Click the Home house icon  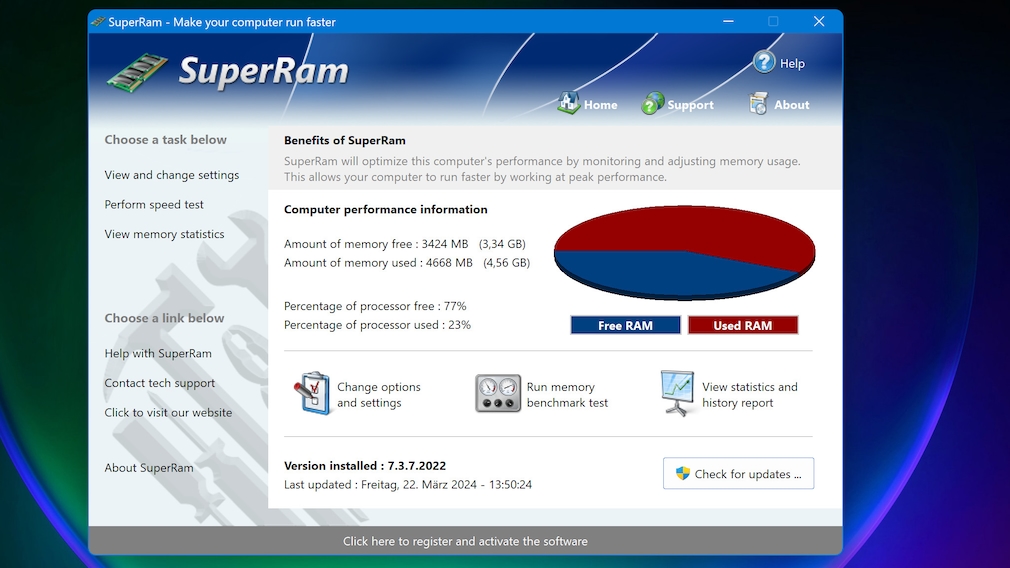(569, 103)
